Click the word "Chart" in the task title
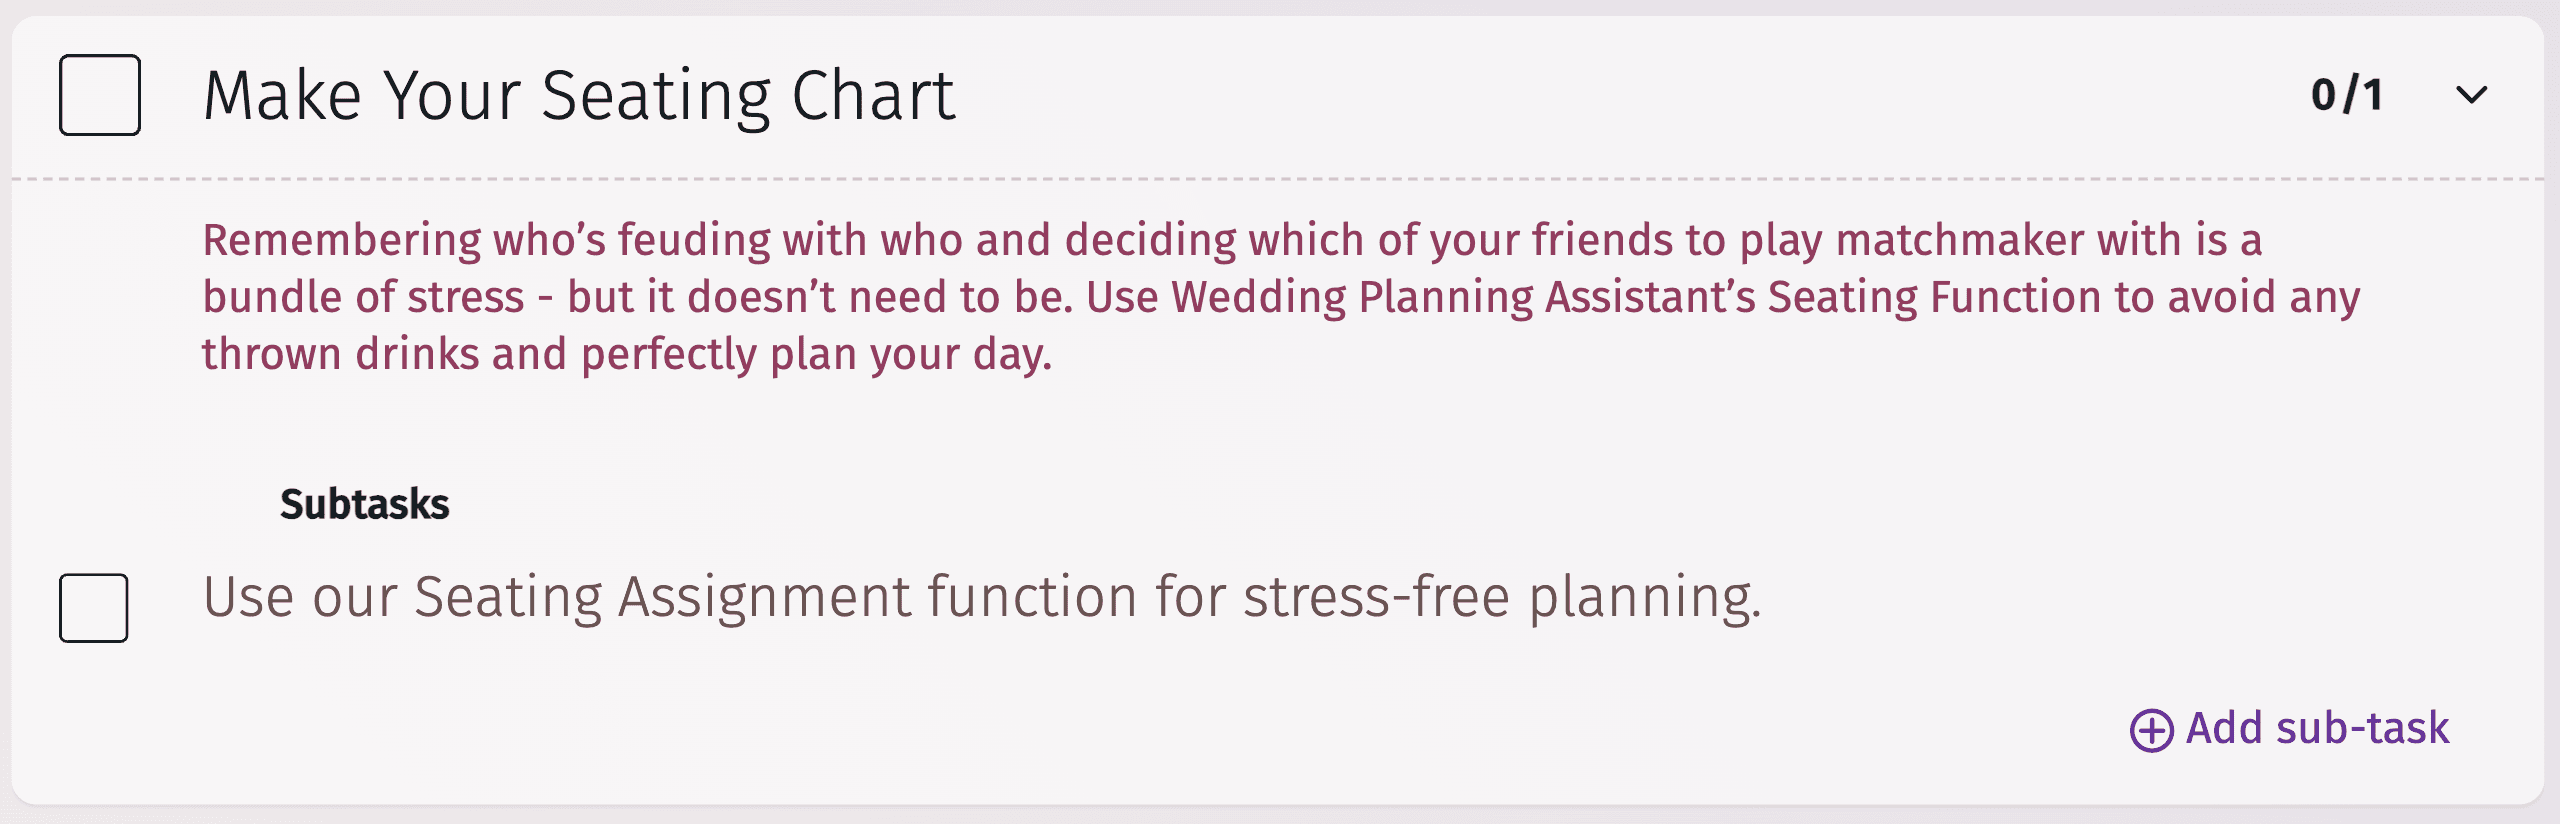The height and width of the screenshot is (824, 2560). (873, 96)
